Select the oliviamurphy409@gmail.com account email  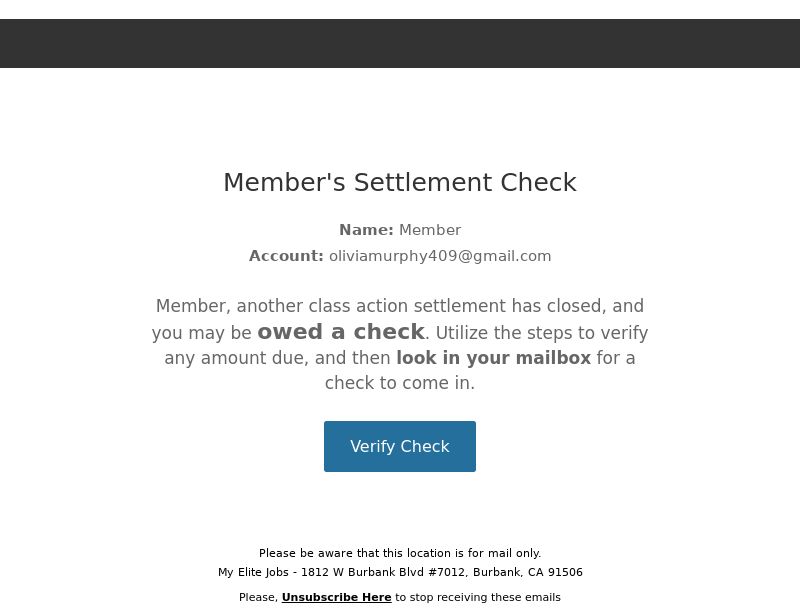click(440, 256)
